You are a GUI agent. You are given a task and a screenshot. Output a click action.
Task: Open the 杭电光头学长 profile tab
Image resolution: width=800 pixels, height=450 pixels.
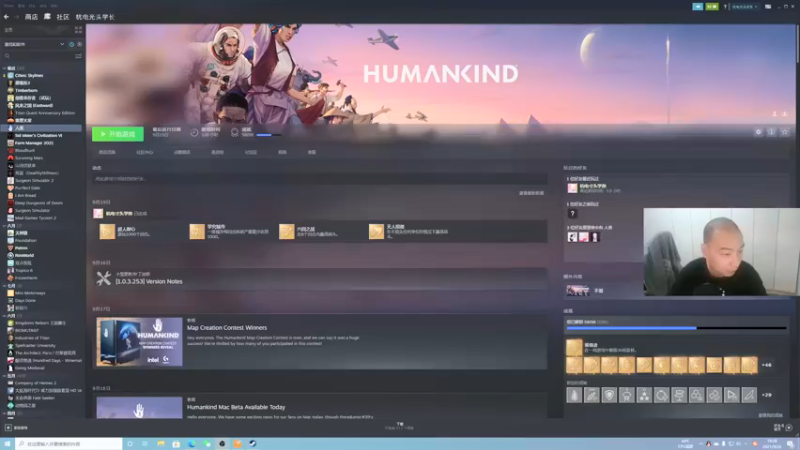click(x=95, y=17)
